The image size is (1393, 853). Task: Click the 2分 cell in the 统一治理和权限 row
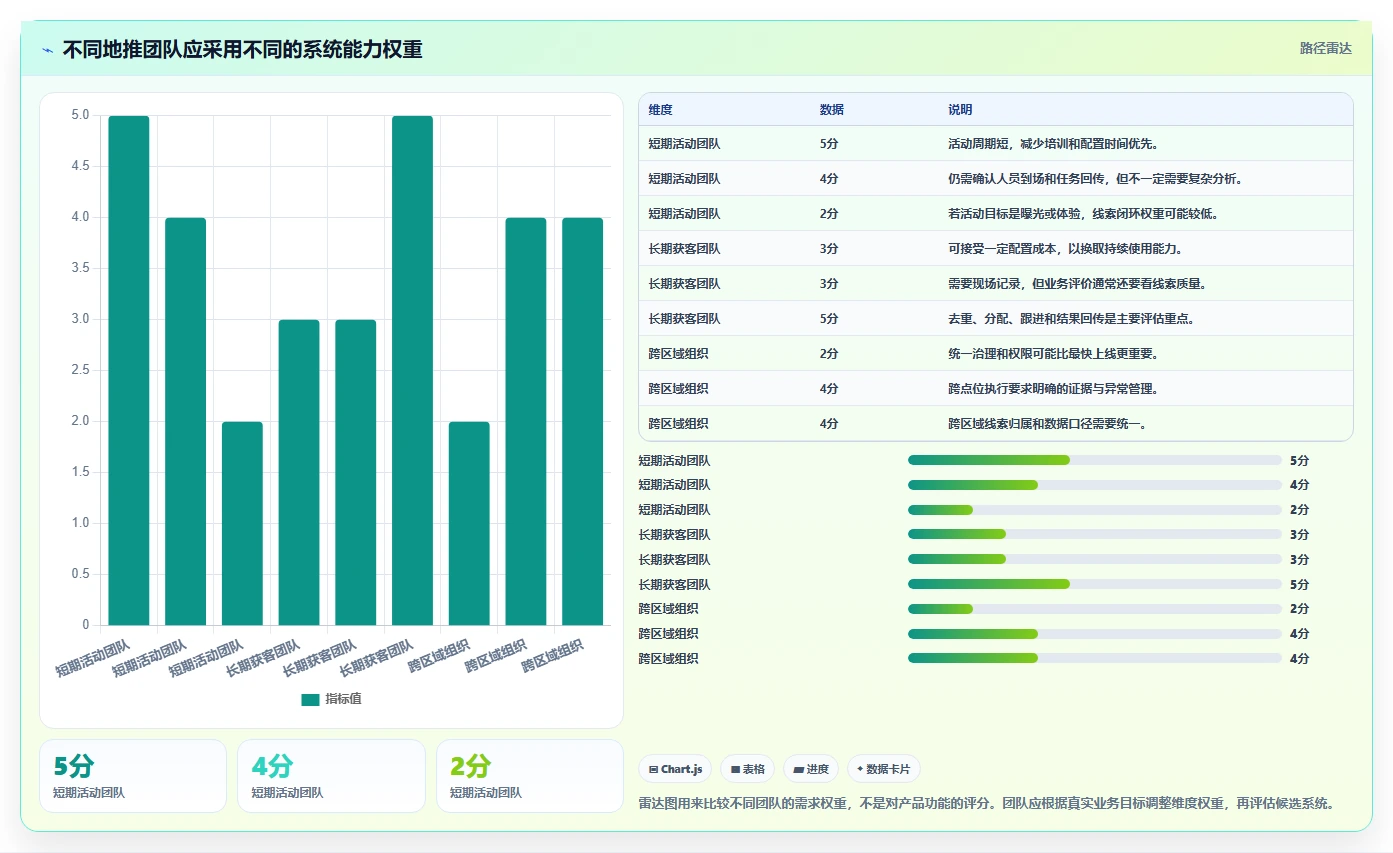[x=829, y=354]
